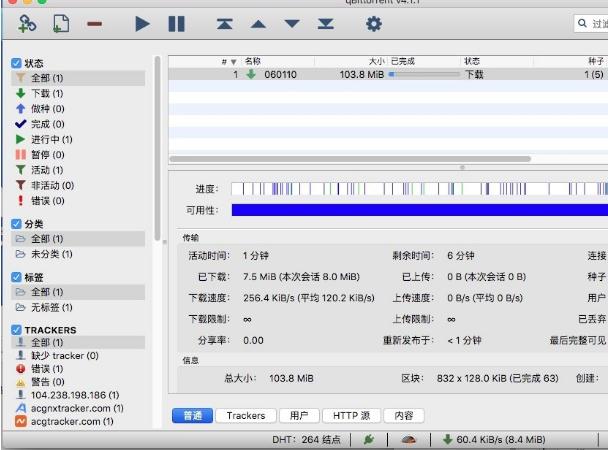Select 全部 (1) status filter
This screenshot has width=608, height=450.
pos(78,78)
